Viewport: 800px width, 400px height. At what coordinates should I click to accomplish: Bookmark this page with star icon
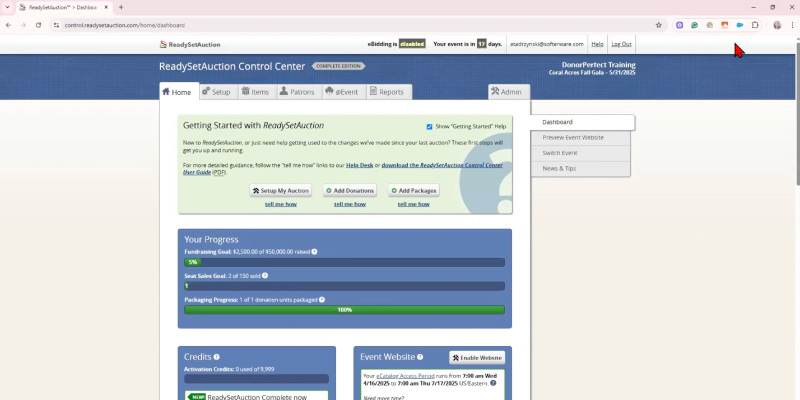[659, 25]
